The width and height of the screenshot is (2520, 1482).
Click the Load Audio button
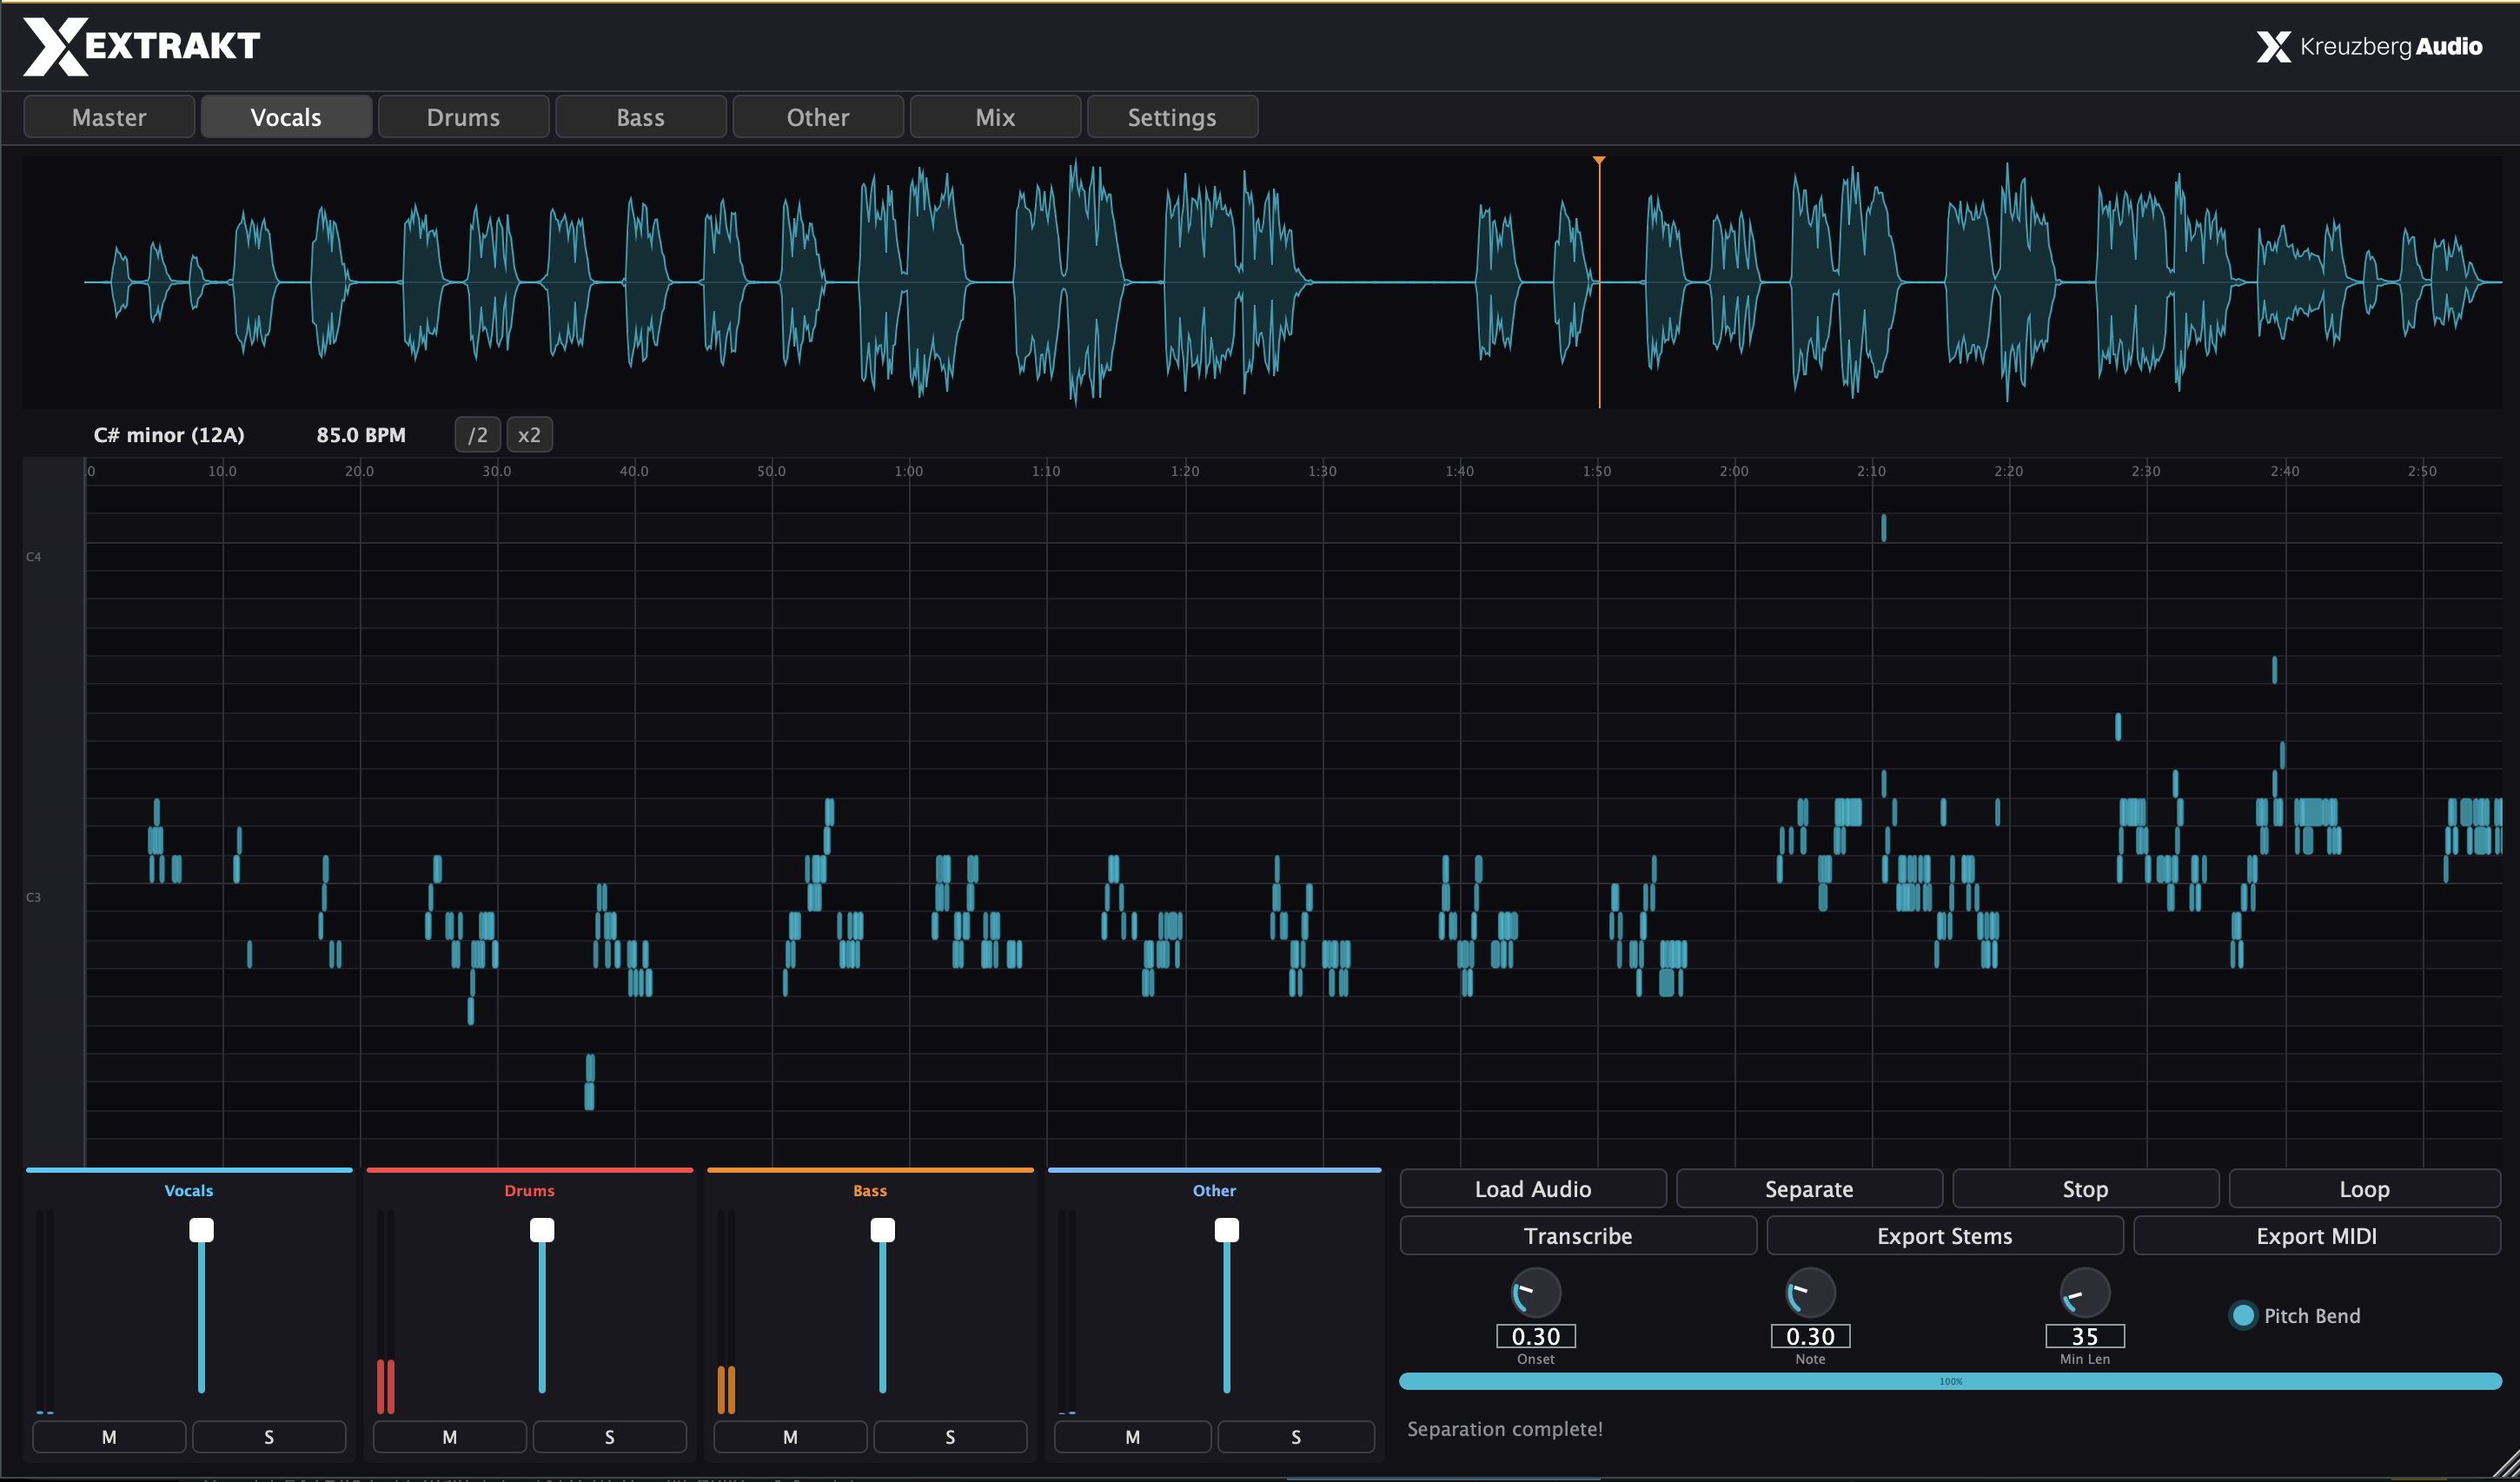tap(1533, 1189)
